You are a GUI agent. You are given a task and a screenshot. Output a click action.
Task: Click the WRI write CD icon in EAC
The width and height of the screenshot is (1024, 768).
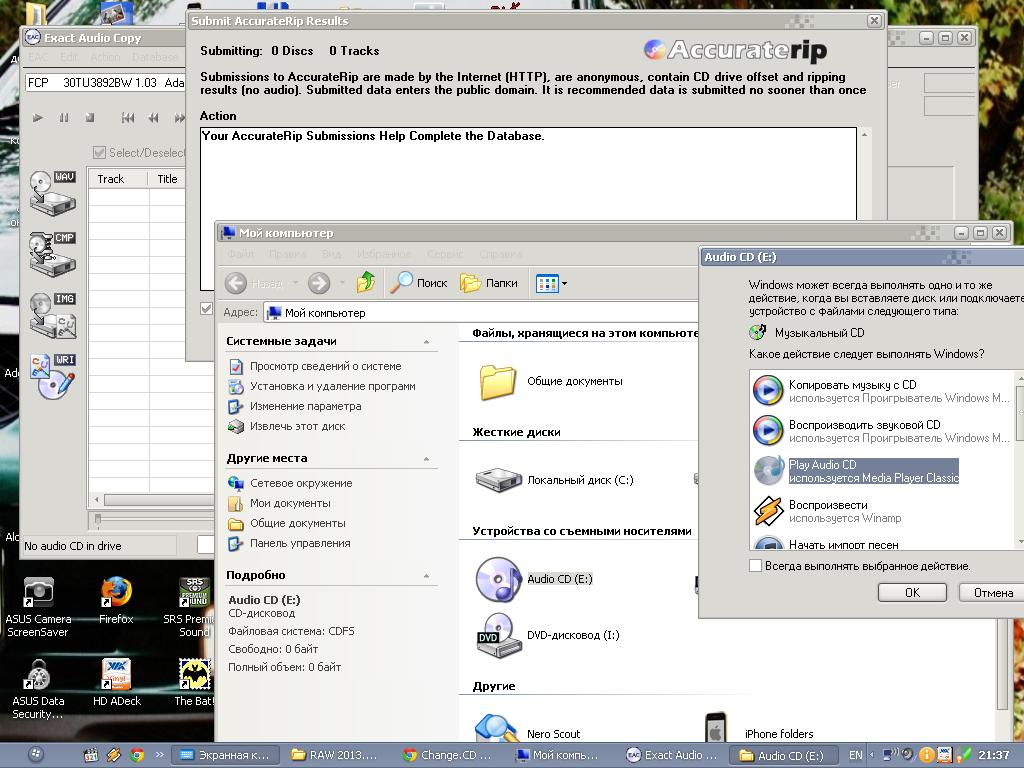click(x=53, y=377)
